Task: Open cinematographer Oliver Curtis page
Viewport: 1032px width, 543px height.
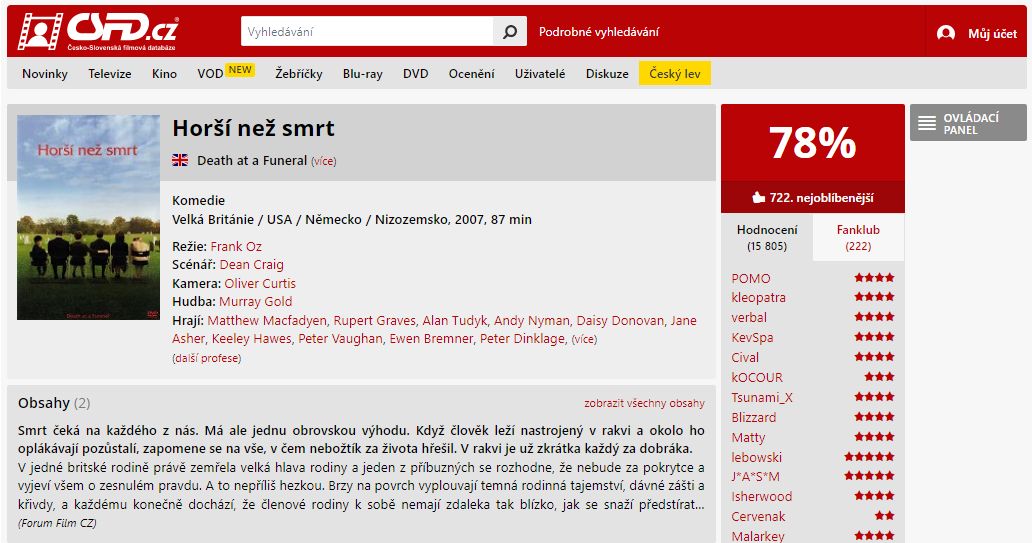Action: click(260, 283)
